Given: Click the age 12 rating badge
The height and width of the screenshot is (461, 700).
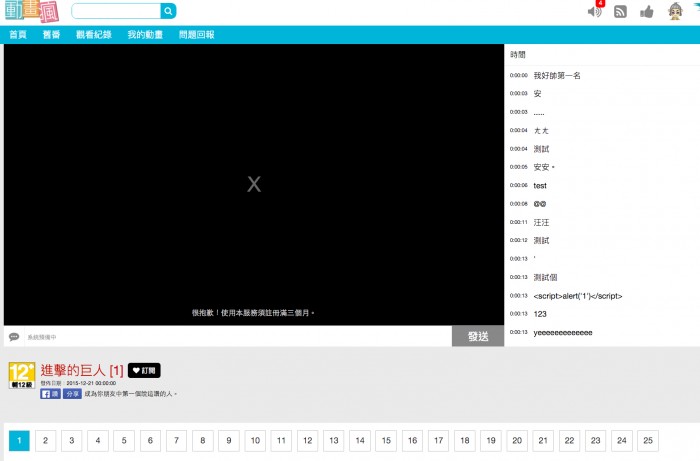Looking at the screenshot, I should click(22, 375).
